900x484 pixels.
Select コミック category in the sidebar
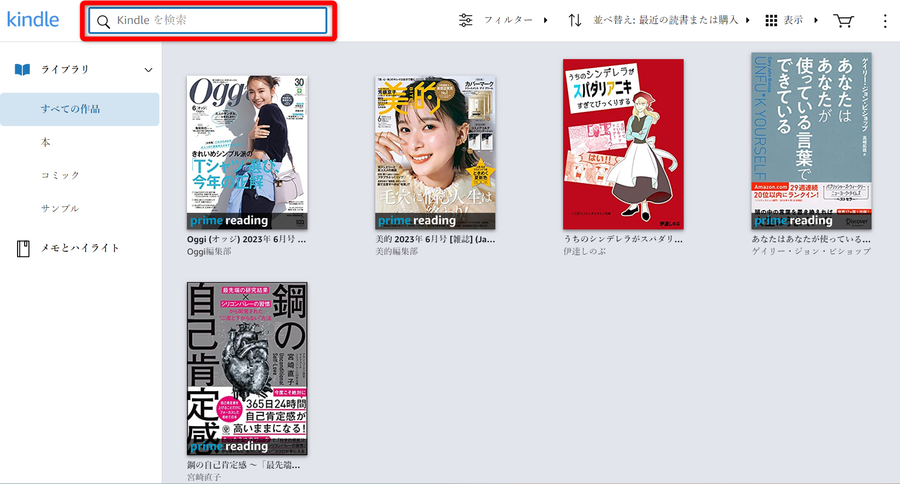click(60, 175)
